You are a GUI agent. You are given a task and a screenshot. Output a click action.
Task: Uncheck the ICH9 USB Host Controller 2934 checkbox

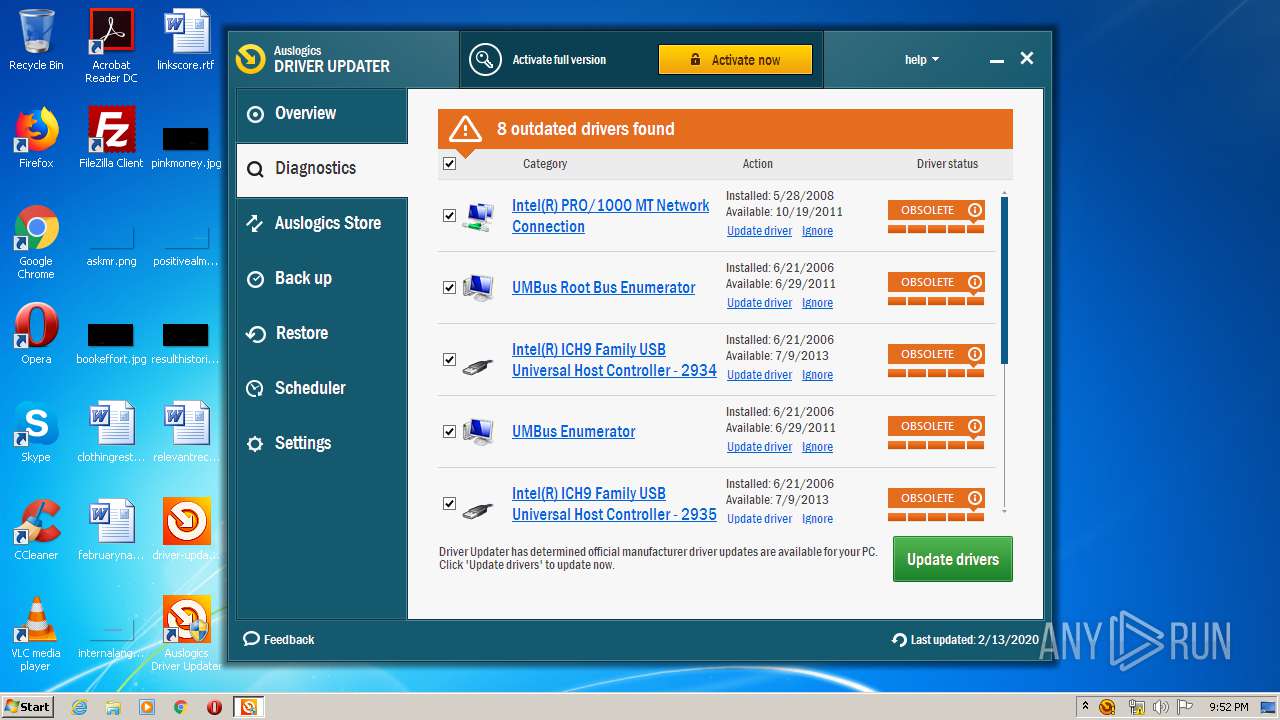tap(449, 359)
